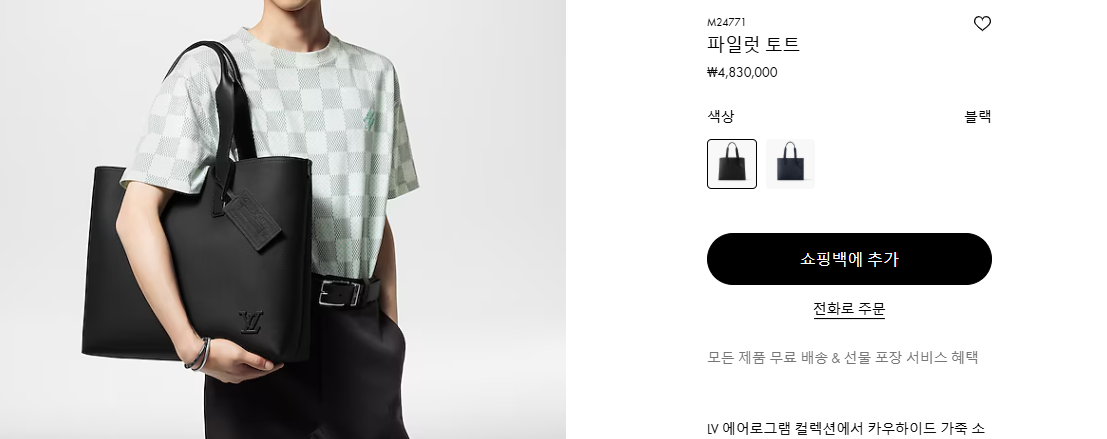The width and height of the screenshot is (1107, 439).
Task: Open the model product photo
Action: tap(282, 220)
